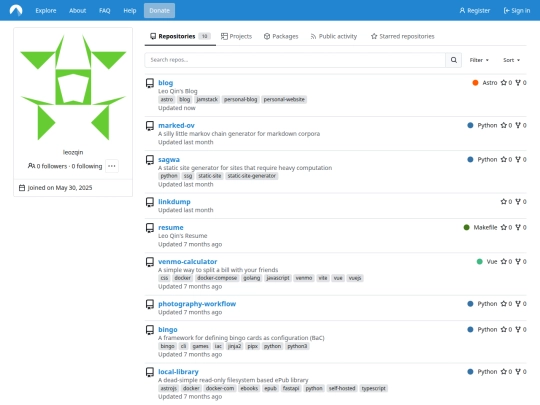Click 0 following link
The image size is (540, 405).
87,166
